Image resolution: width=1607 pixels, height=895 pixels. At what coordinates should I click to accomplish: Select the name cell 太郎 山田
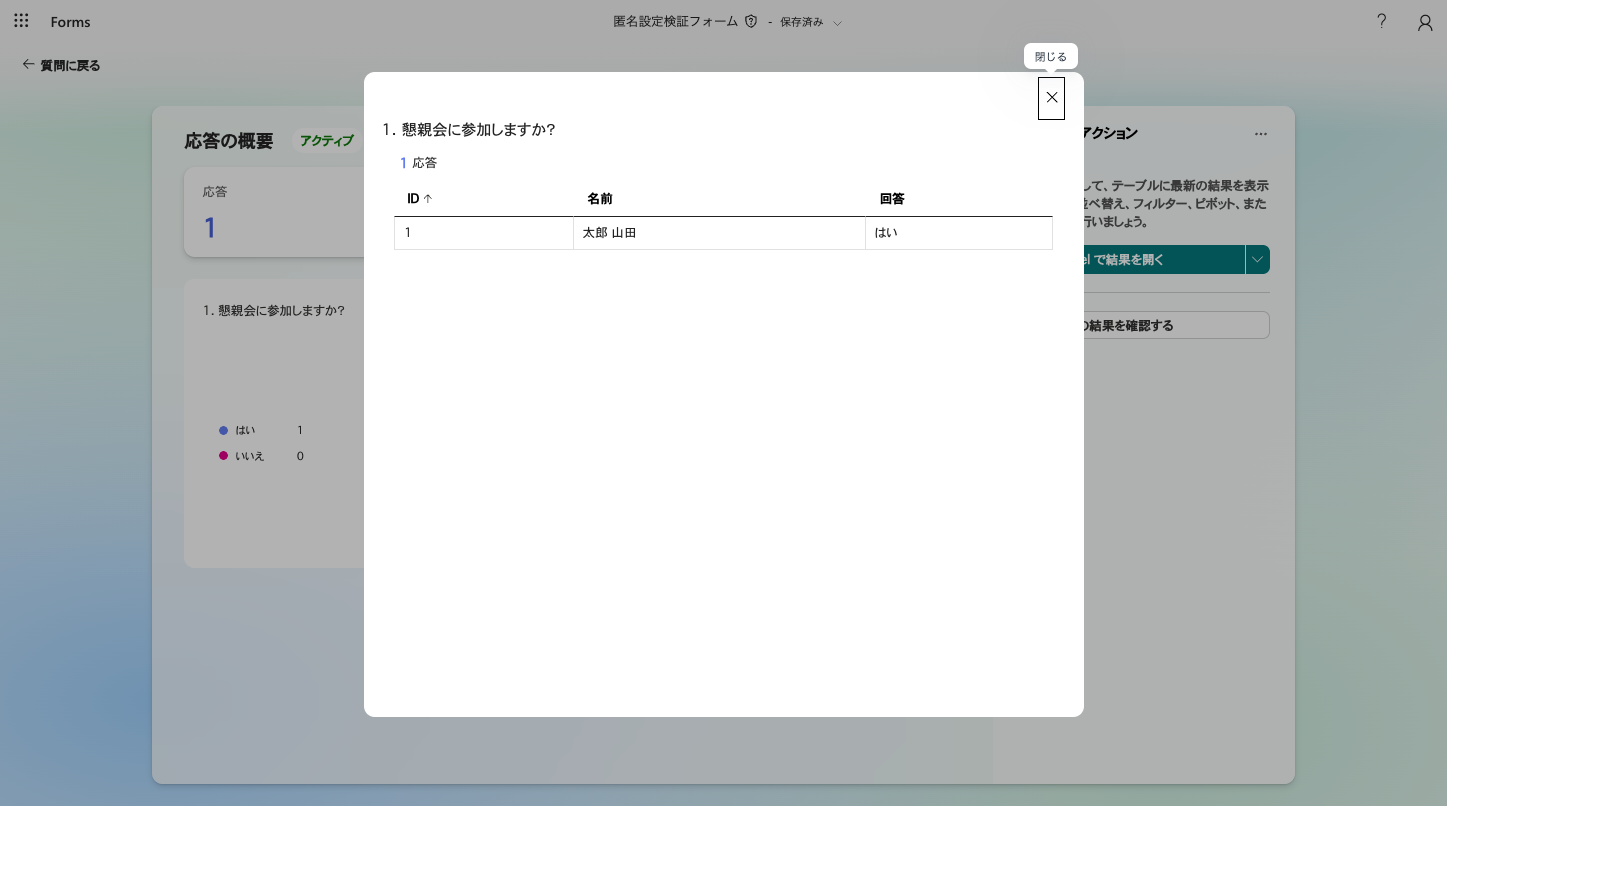coord(719,233)
